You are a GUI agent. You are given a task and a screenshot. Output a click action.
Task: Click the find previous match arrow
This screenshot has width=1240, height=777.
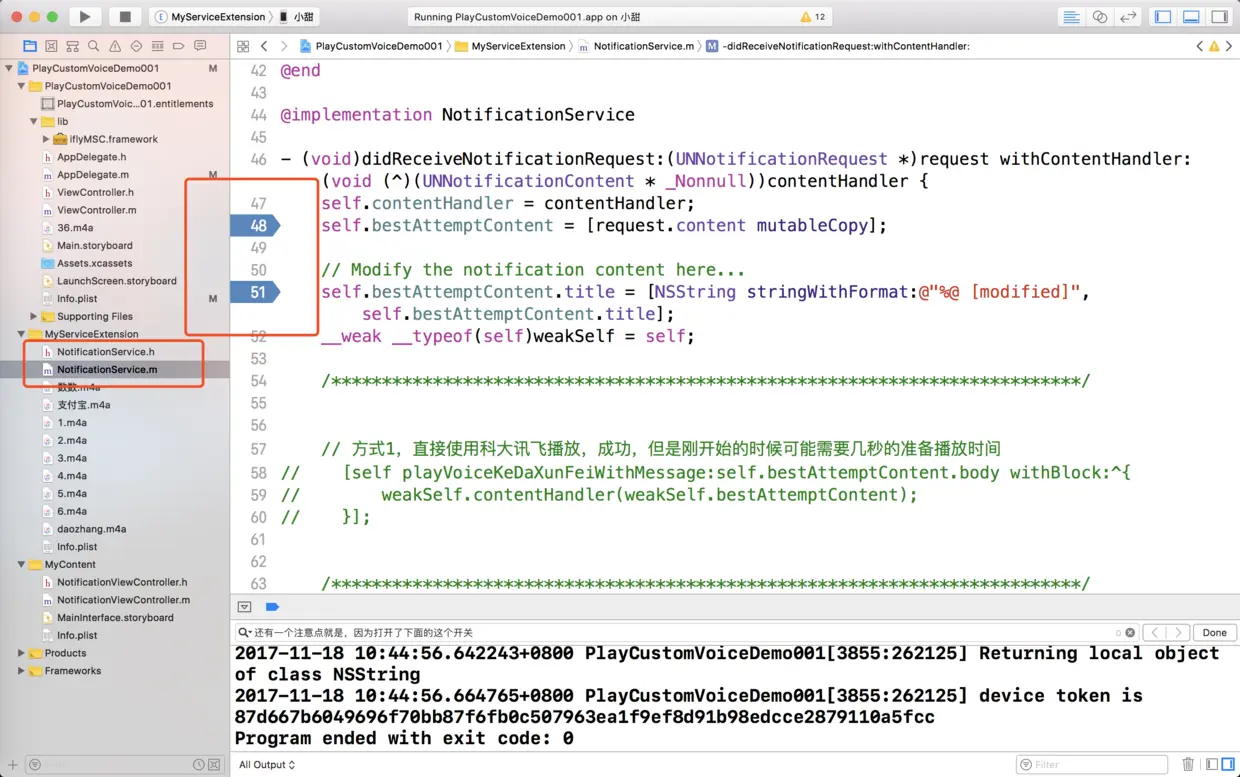tap(1155, 633)
